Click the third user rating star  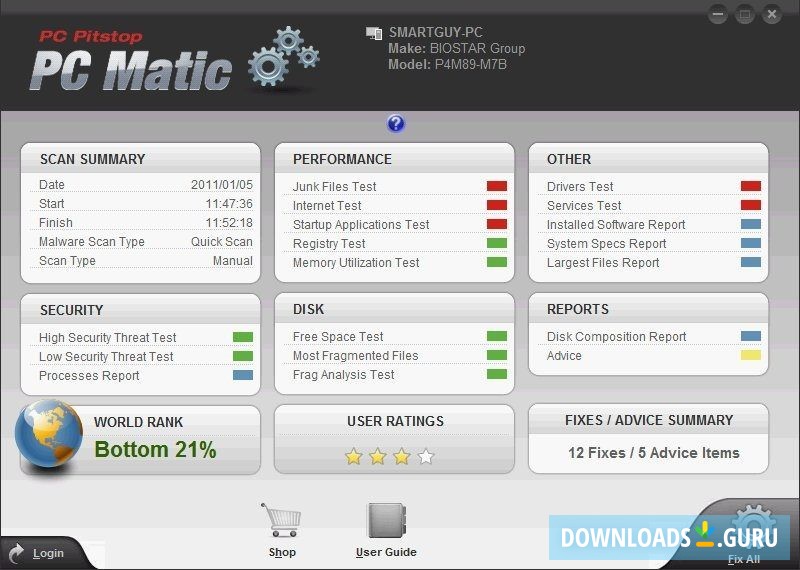[402, 456]
